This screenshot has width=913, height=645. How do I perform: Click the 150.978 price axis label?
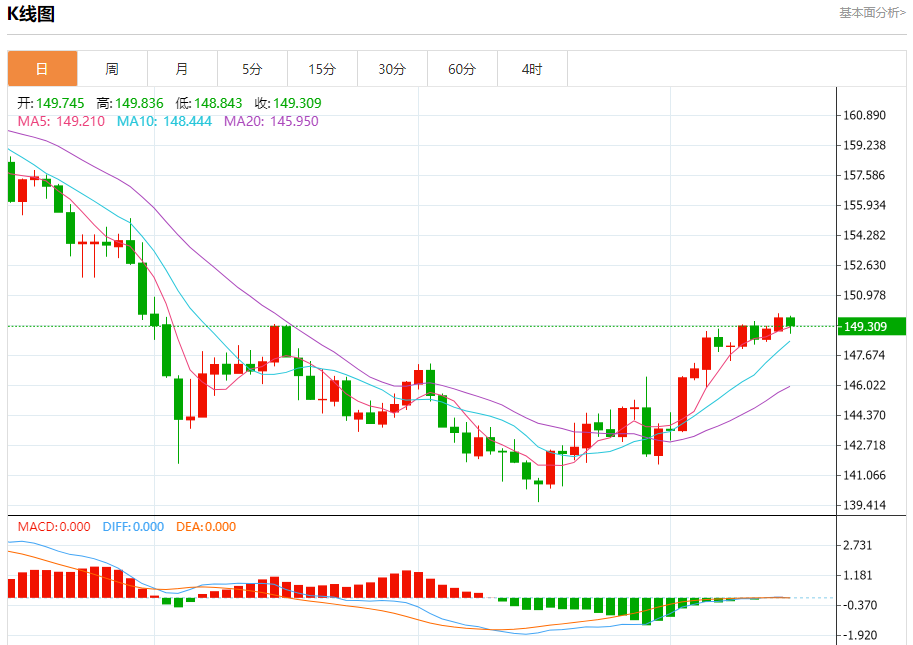865,295
